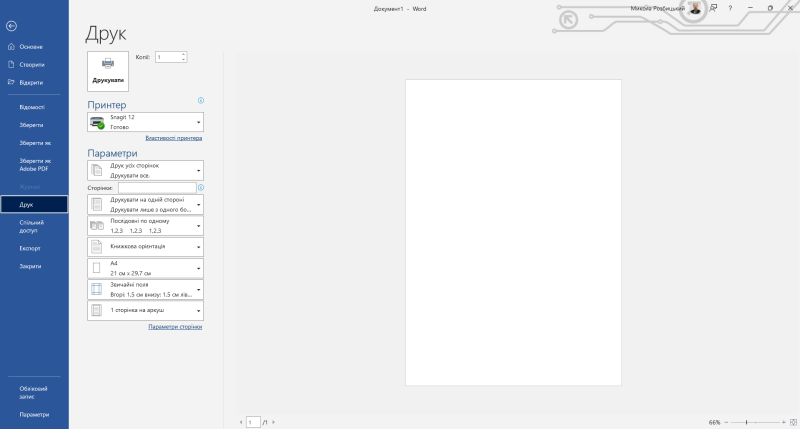The width and height of the screenshot is (800, 429).
Task: Expand the Друк усіх сторінок dropdown
Action: pos(145,170)
